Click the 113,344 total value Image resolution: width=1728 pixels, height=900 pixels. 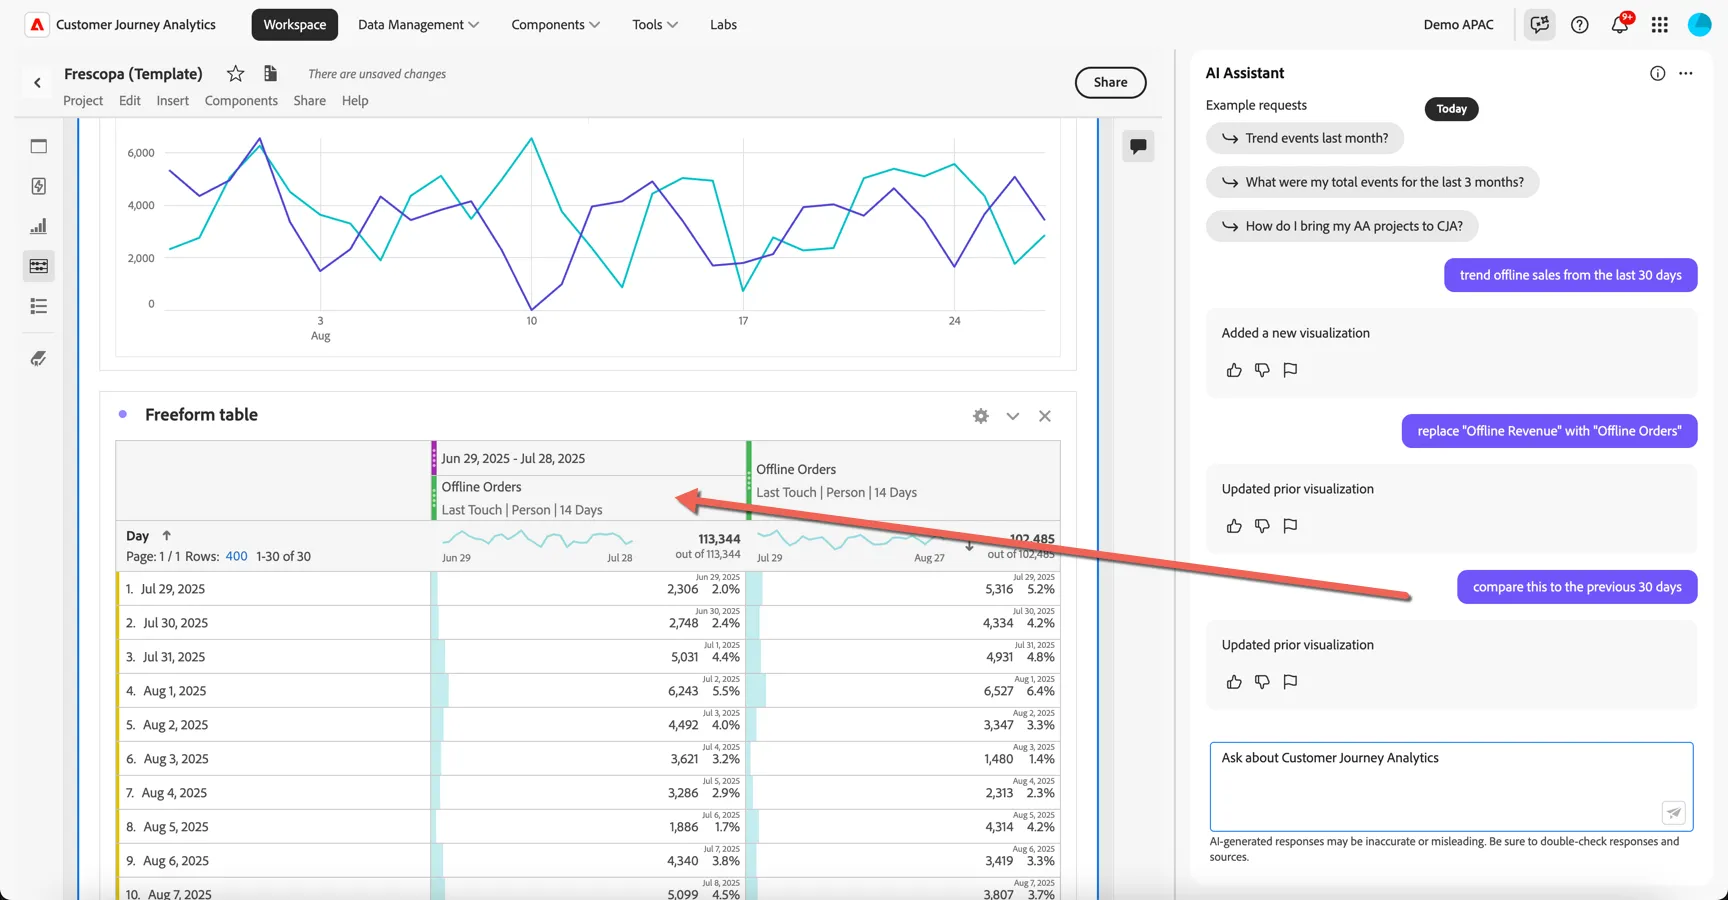coord(719,539)
